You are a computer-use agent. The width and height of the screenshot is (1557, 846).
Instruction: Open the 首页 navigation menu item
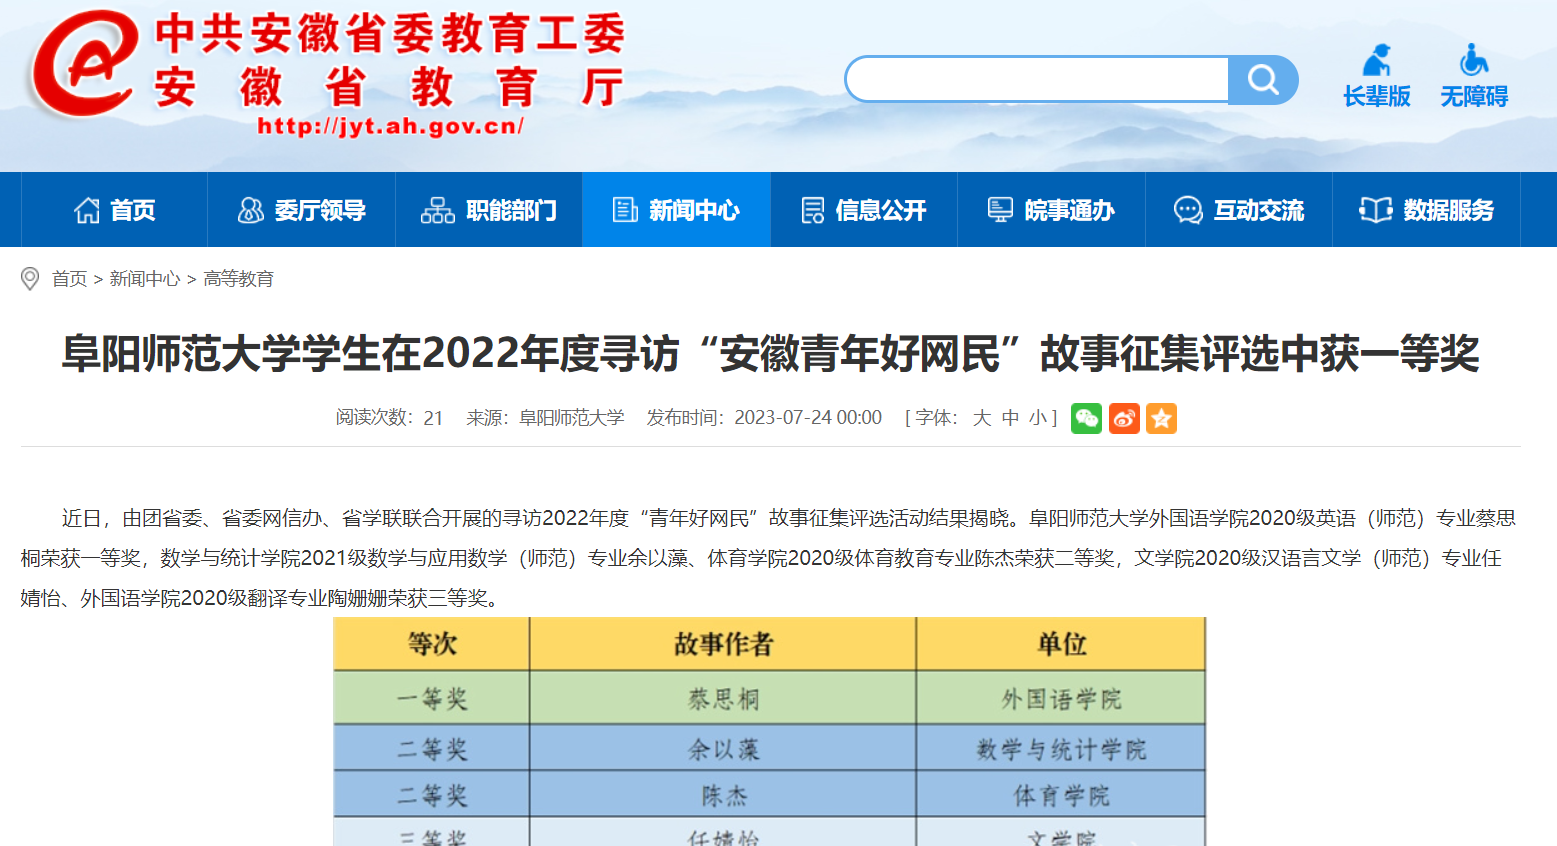point(115,210)
